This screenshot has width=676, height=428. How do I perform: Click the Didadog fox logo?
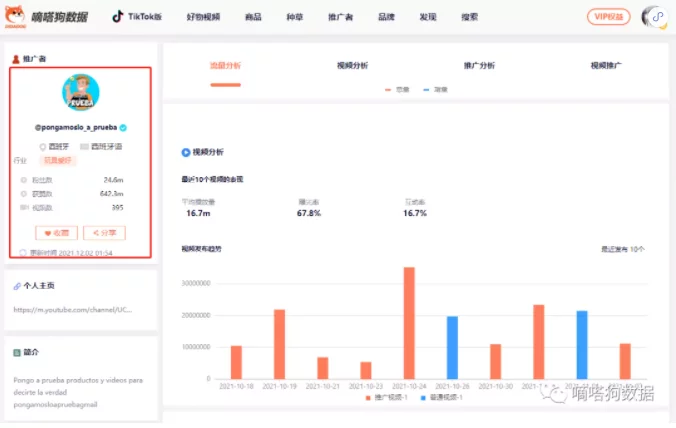click(15, 16)
